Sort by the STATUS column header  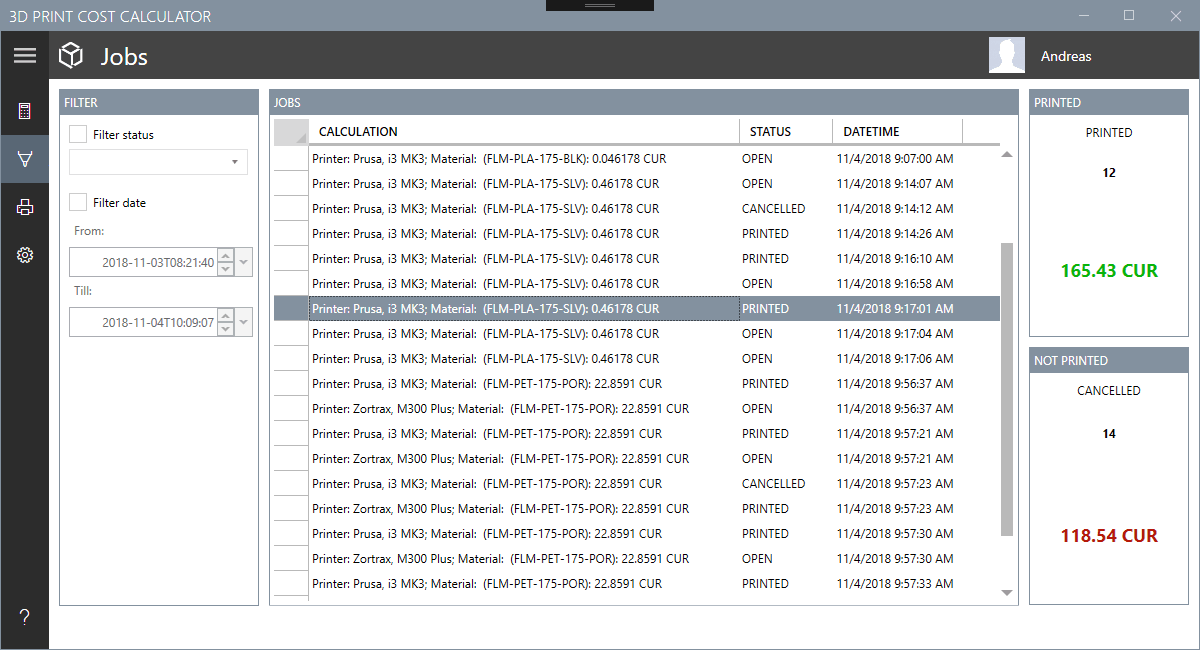click(x=786, y=131)
